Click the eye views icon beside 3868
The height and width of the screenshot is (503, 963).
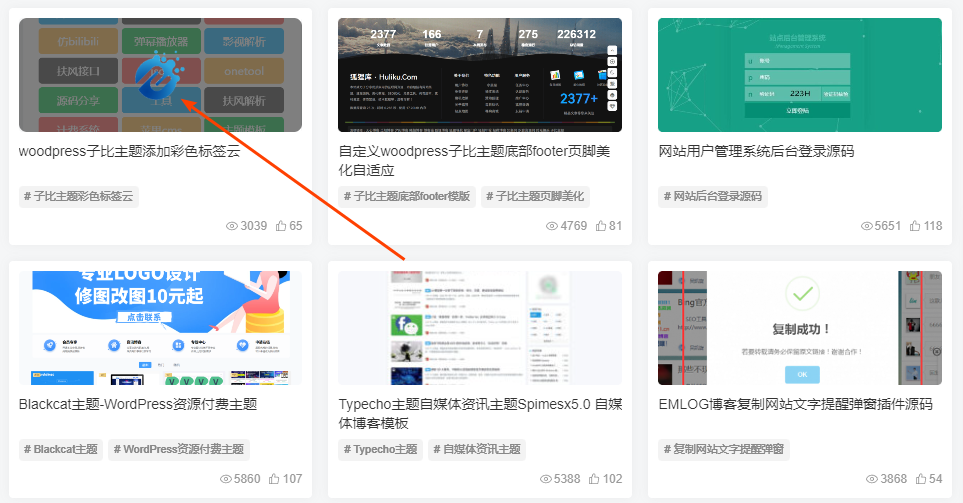click(871, 479)
